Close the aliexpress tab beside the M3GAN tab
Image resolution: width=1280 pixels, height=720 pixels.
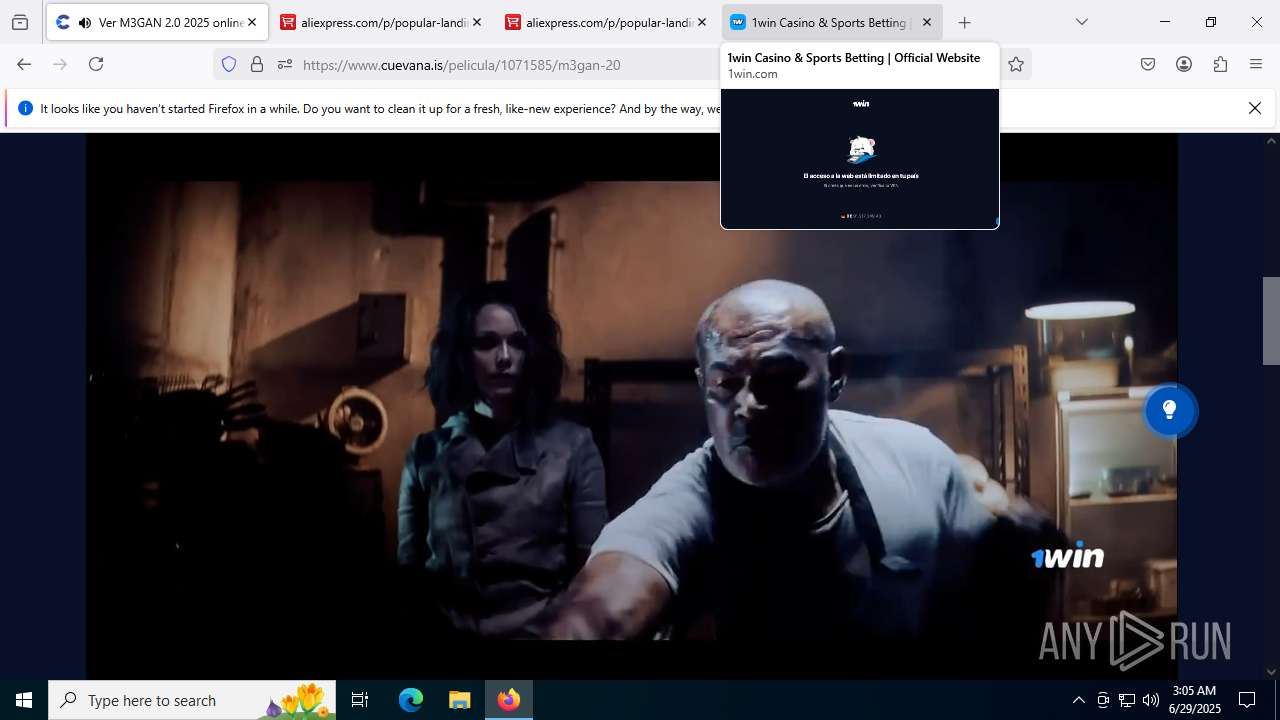click(477, 22)
